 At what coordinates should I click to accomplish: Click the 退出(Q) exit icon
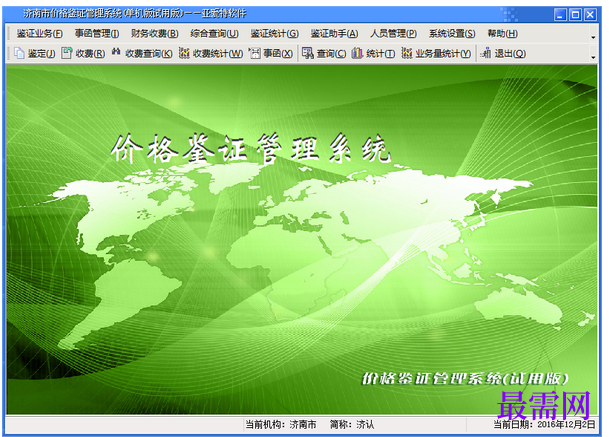pos(486,53)
